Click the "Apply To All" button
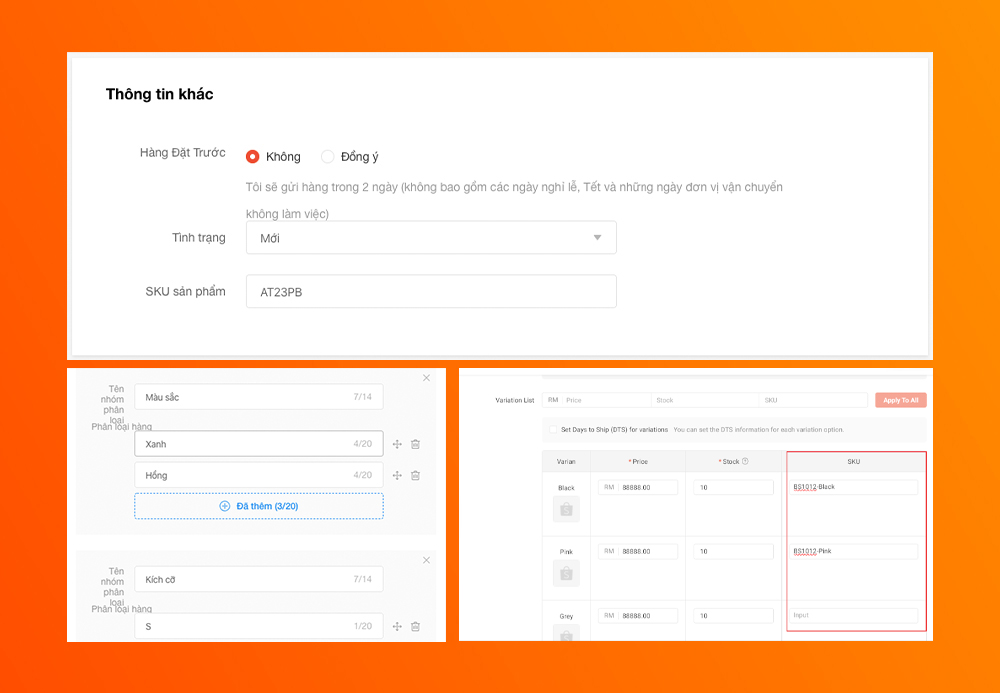 [x=900, y=399]
